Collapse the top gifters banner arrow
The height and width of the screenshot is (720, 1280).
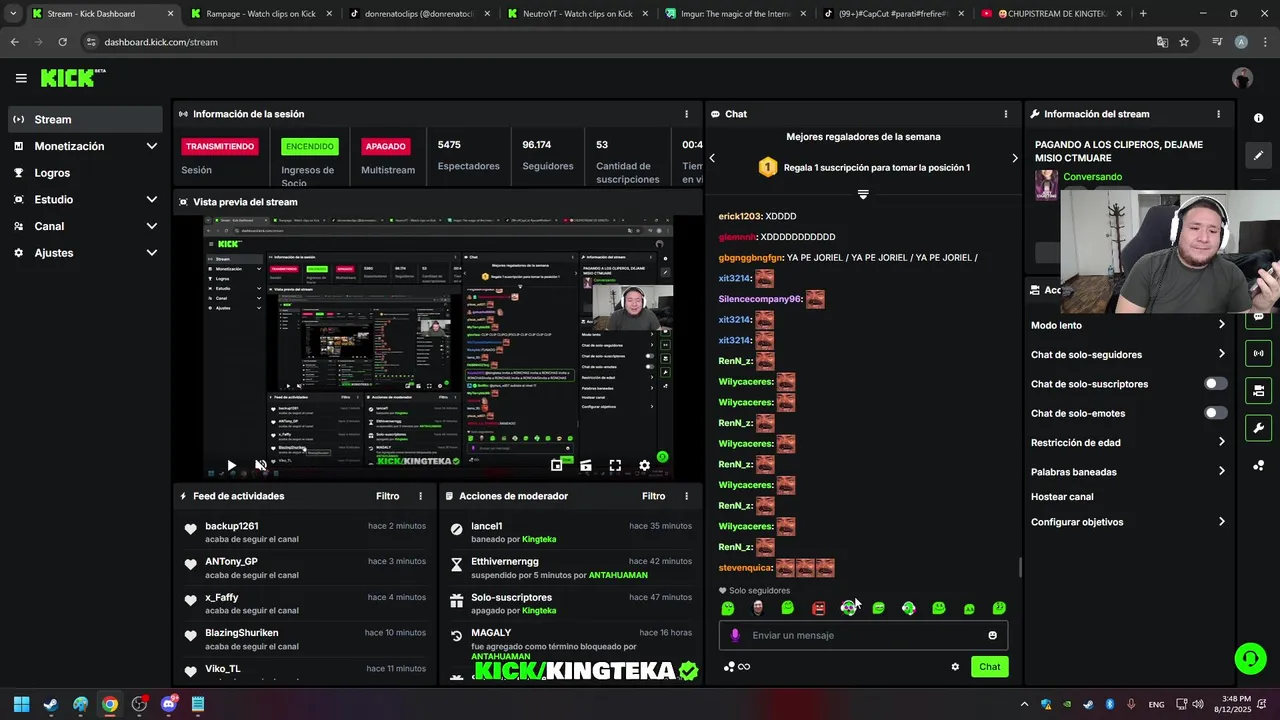tap(863, 194)
